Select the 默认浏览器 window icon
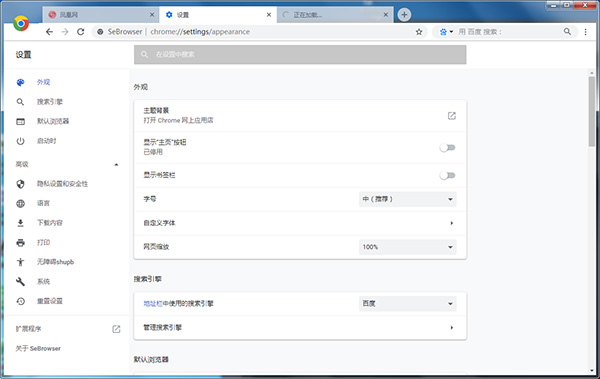 coord(20,121)
